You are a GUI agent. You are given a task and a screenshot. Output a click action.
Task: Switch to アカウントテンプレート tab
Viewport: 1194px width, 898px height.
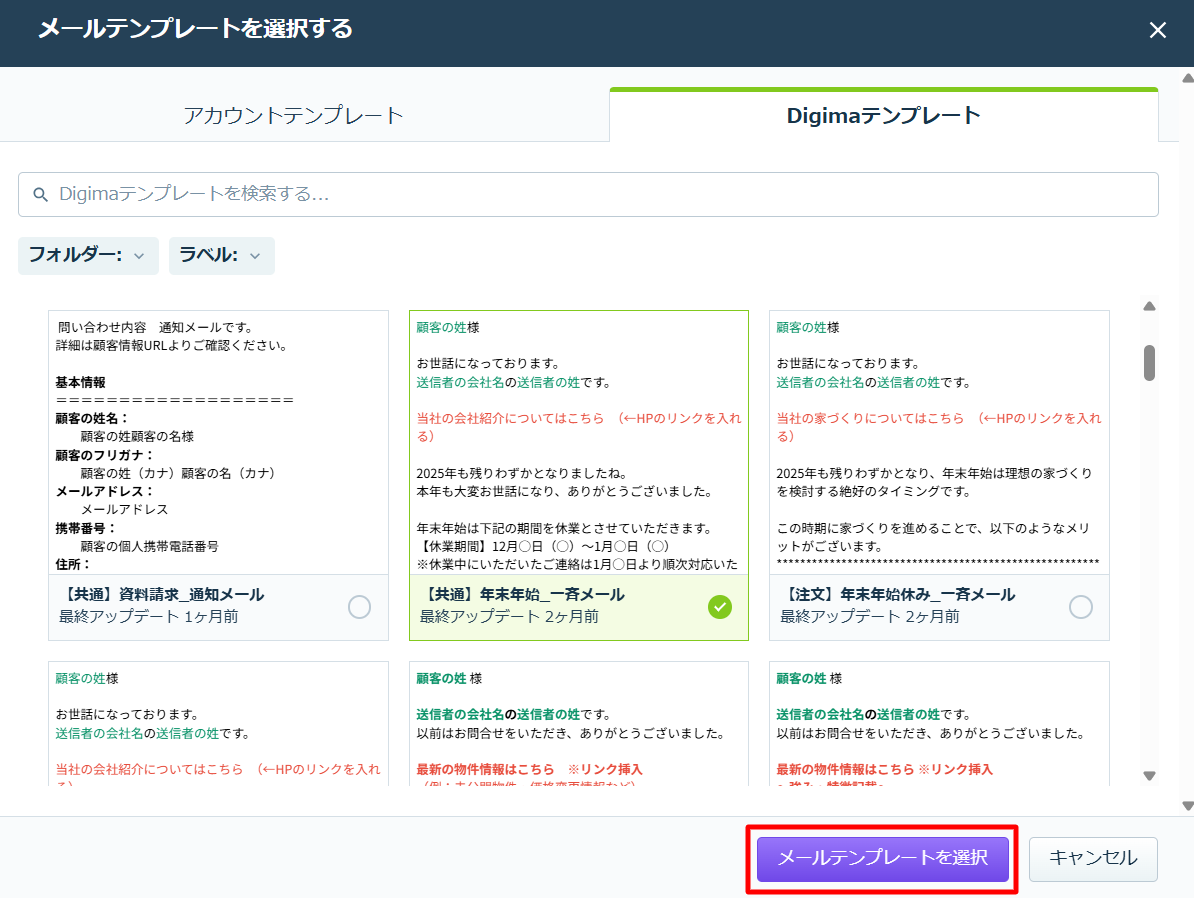coord(293,115)
